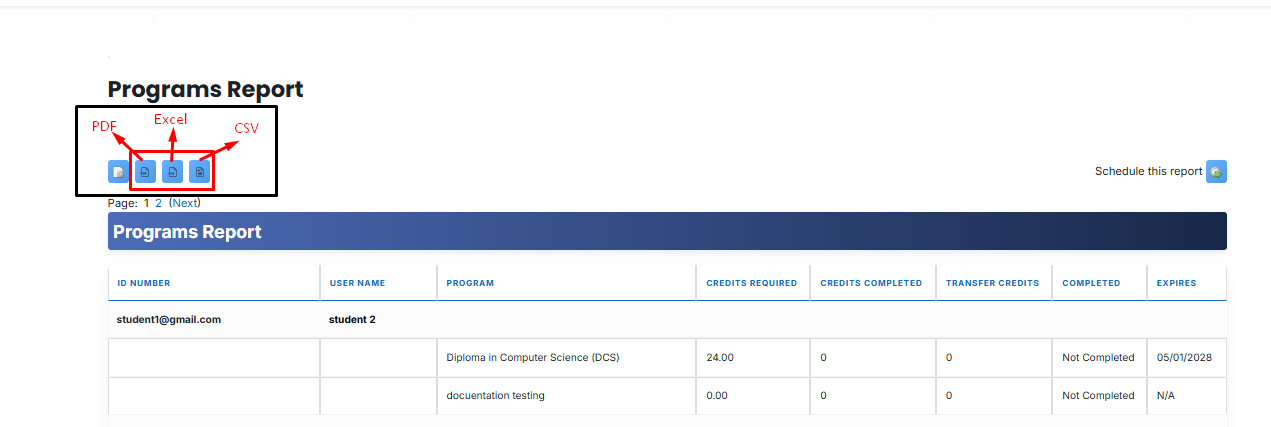
Task: Sort by ID NUMBER column header
Action: click(144, 283)
